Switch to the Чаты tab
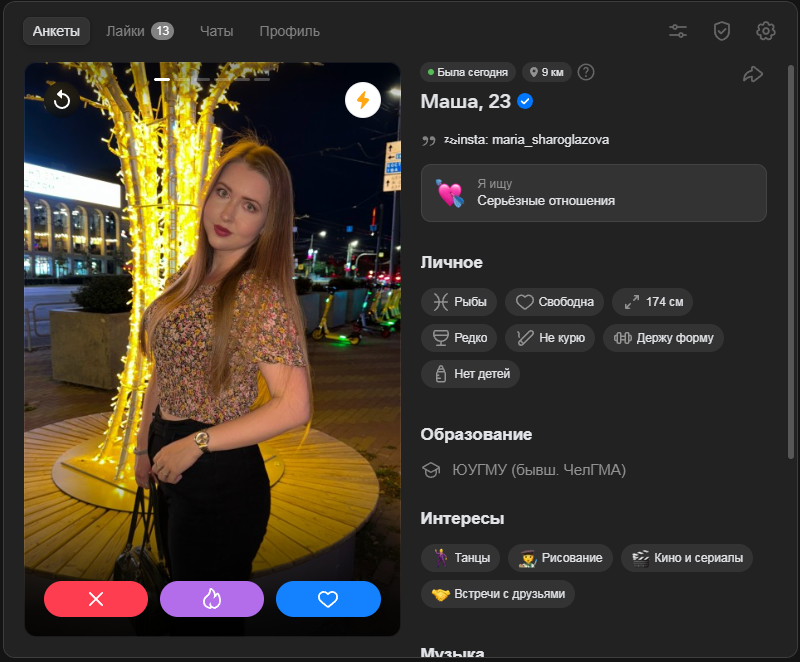 click(216, 31)
